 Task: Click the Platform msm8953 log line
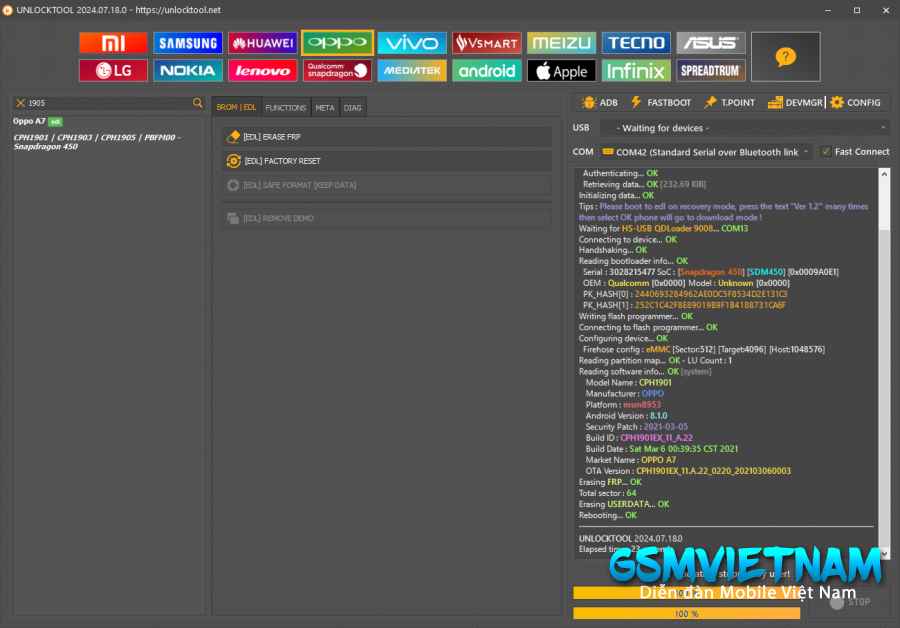pyautogui.click(x=623, y=405)
